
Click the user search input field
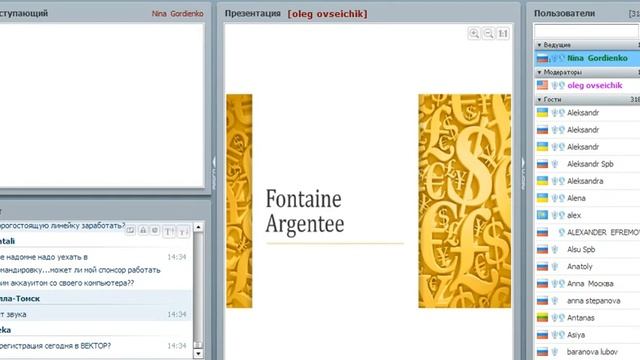(x=587, y=31)
